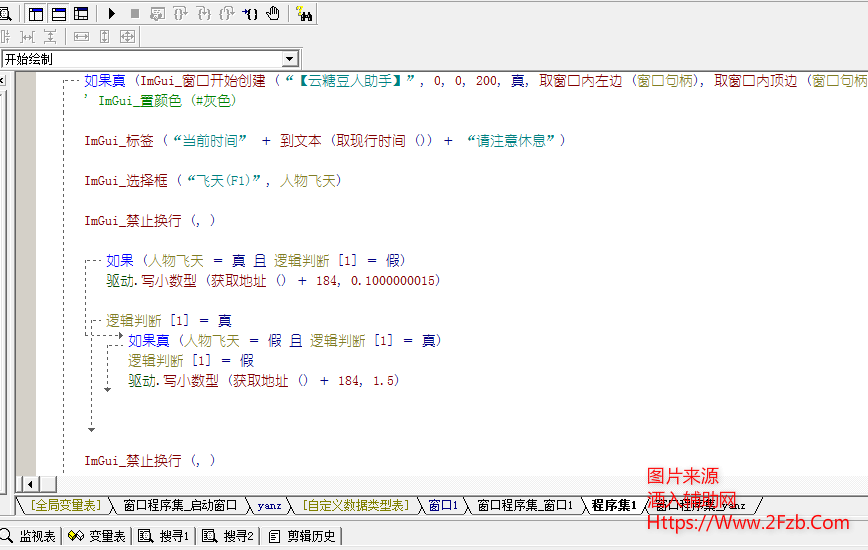Click the horizontal scrollbar left arrow
This screenshot has width=868, height=550.
tap(26, 485)
